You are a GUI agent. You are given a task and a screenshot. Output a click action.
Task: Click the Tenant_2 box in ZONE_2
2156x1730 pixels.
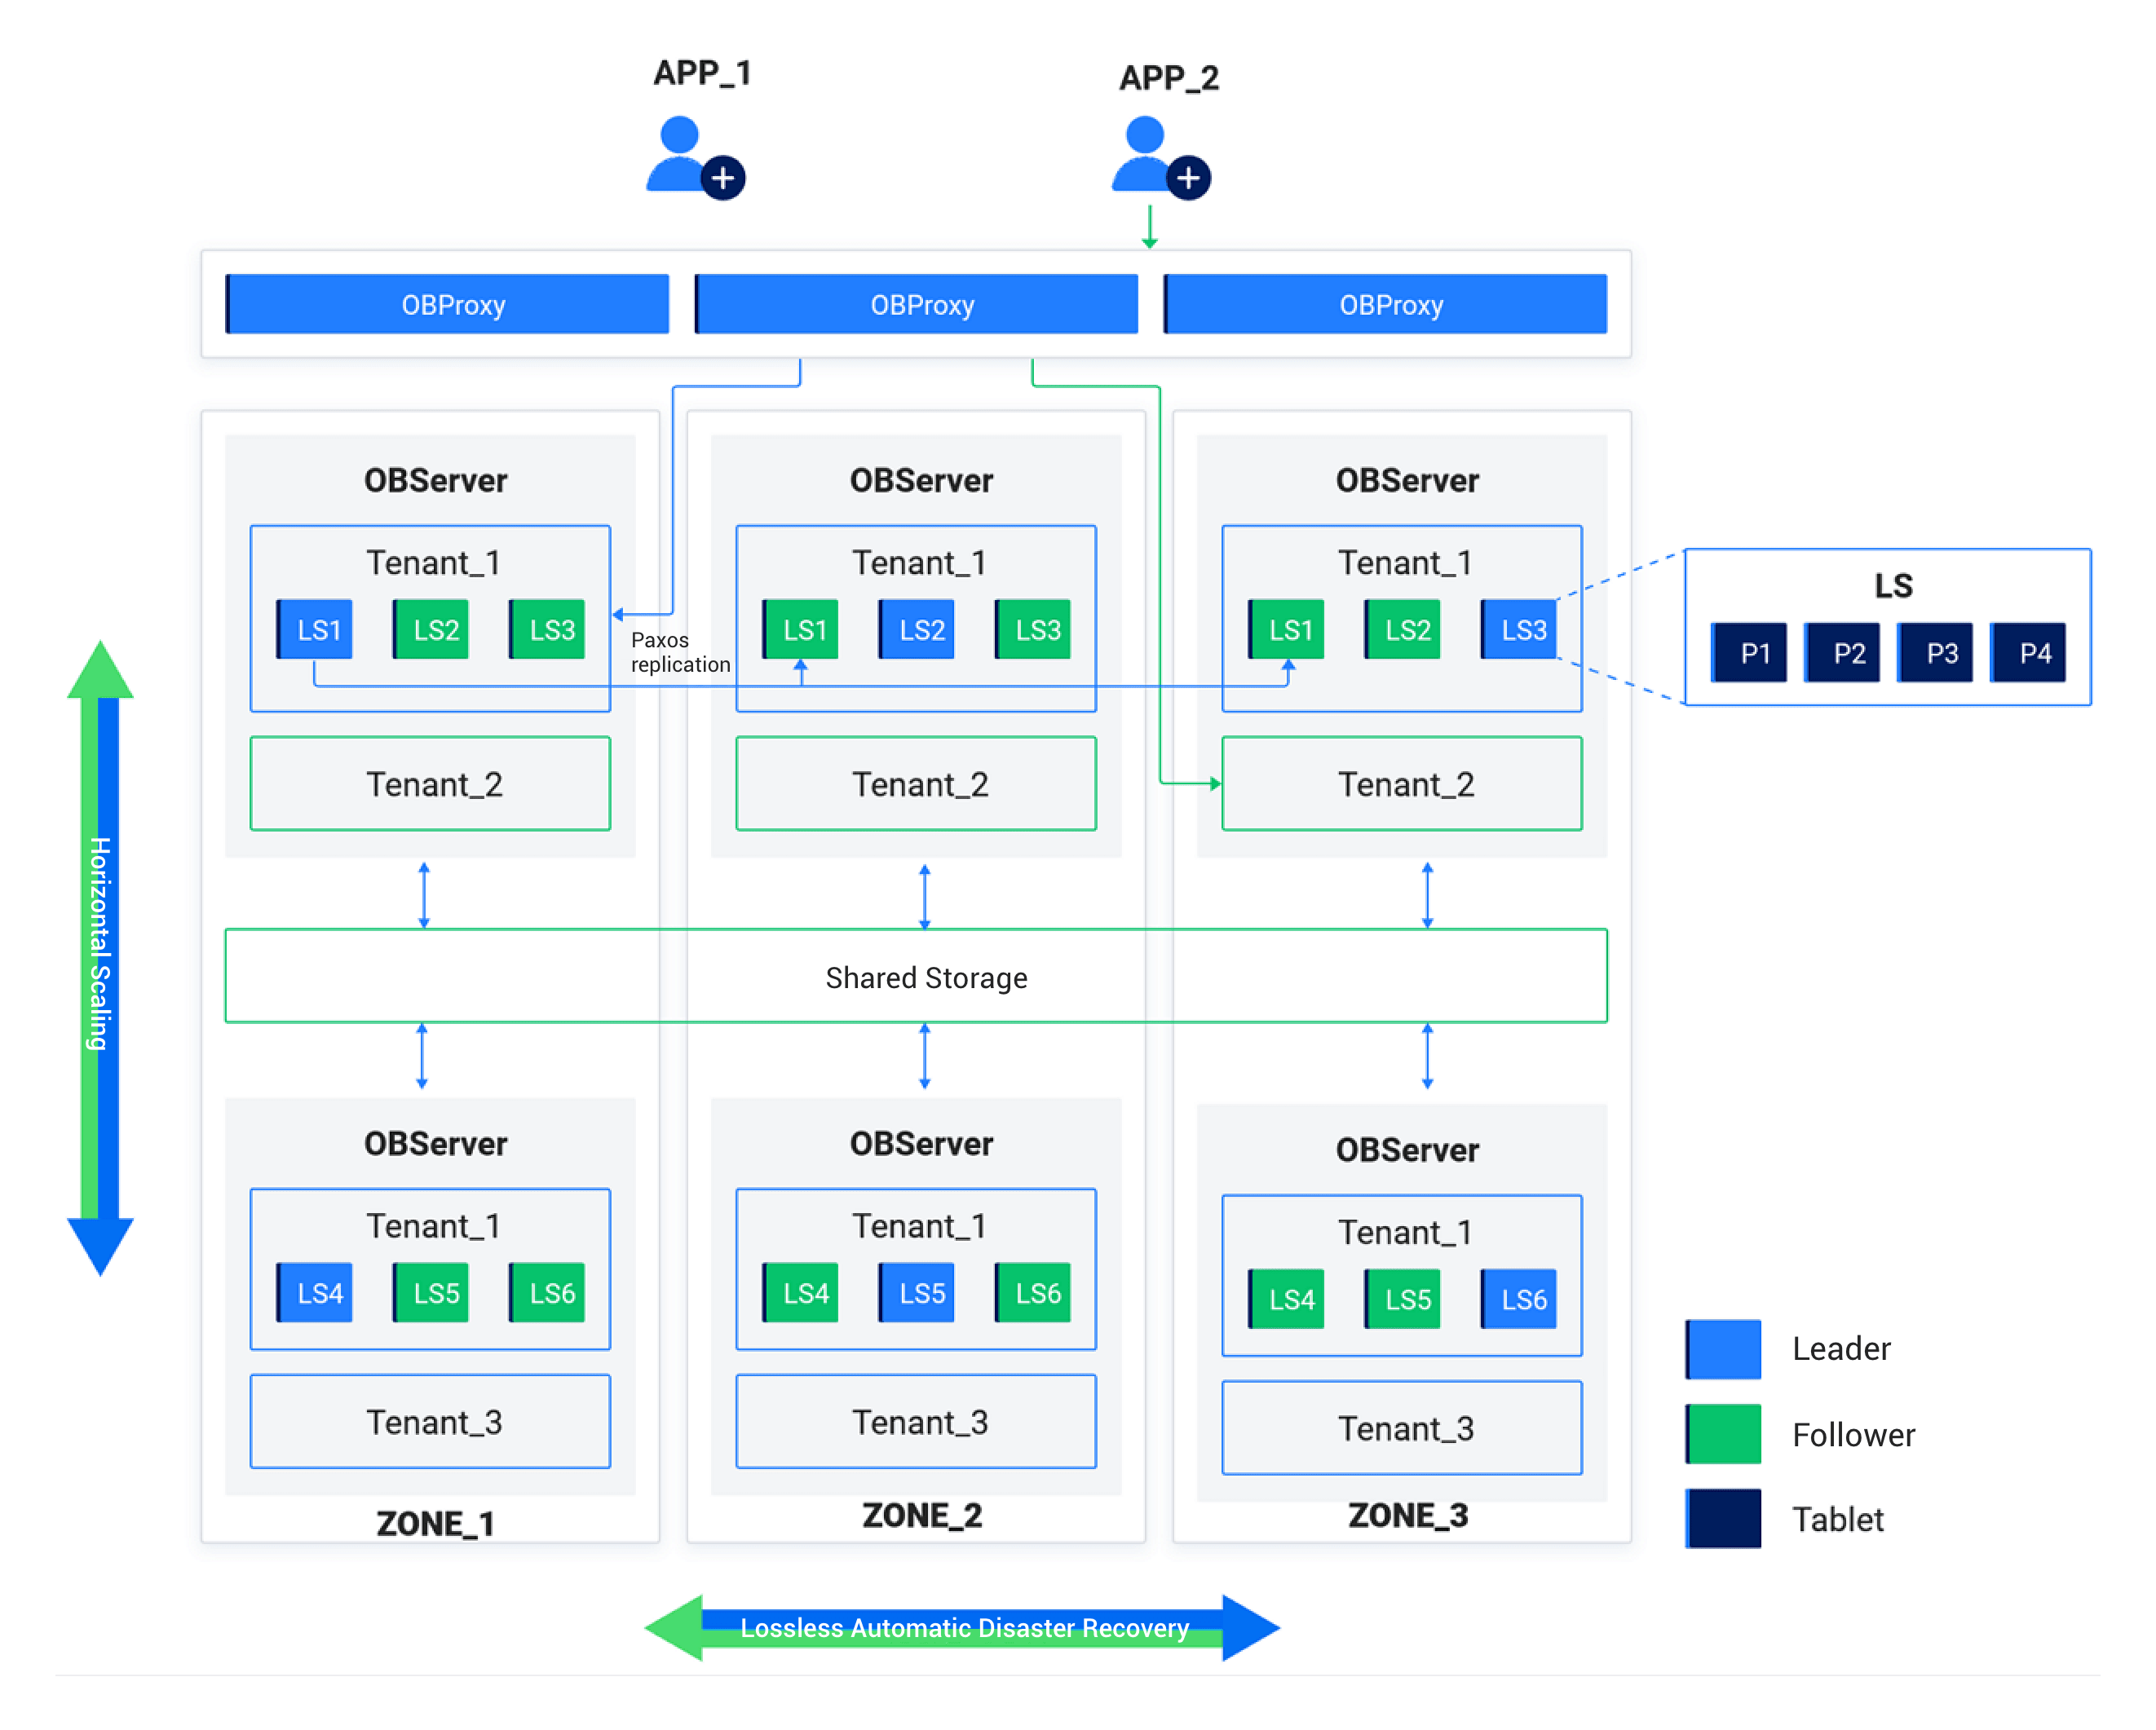point(916,784)
